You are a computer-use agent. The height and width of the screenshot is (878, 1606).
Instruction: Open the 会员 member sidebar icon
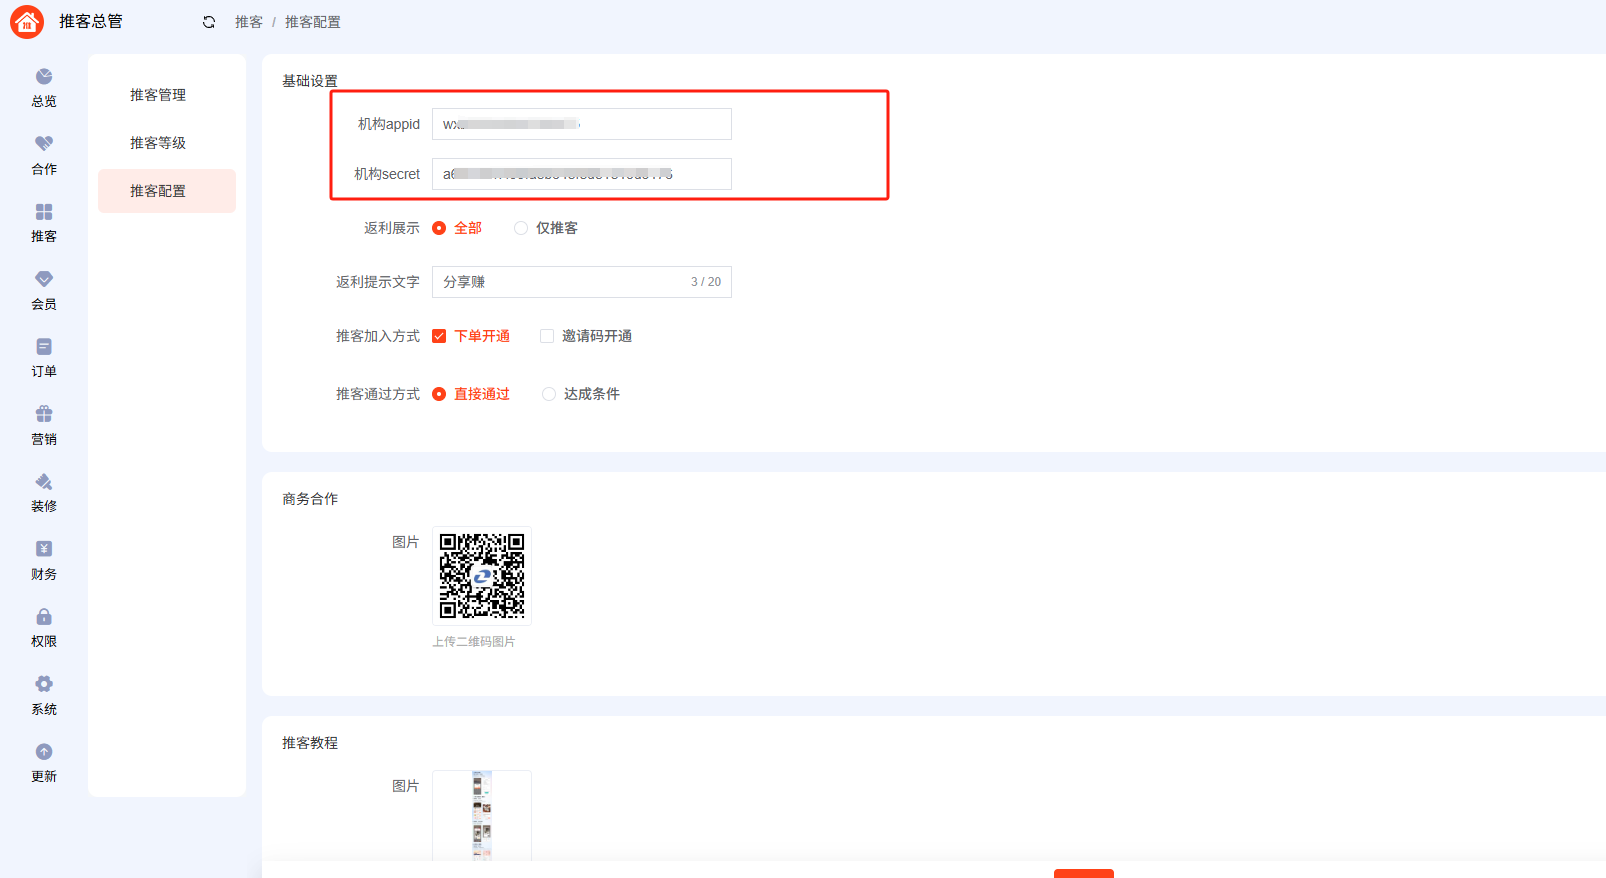[44, 279]
